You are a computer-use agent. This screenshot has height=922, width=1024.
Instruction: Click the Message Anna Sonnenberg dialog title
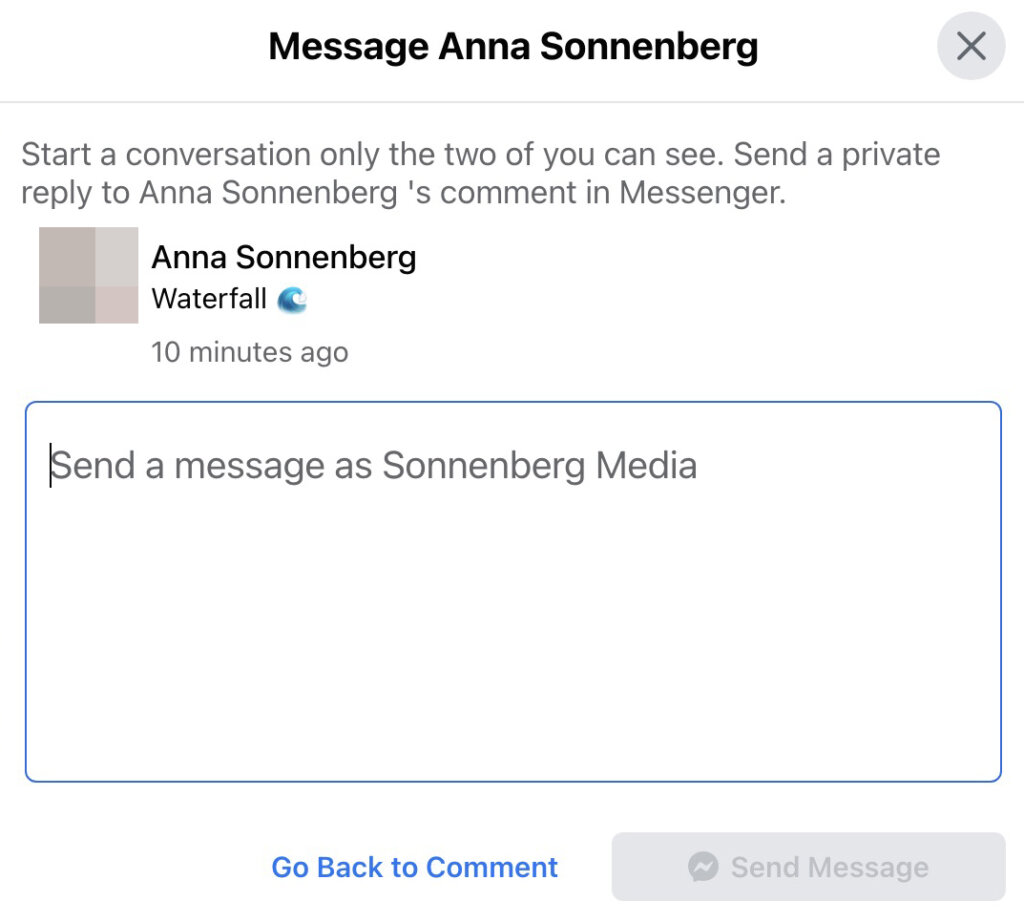pyautogui.click(x=512, y=45)
